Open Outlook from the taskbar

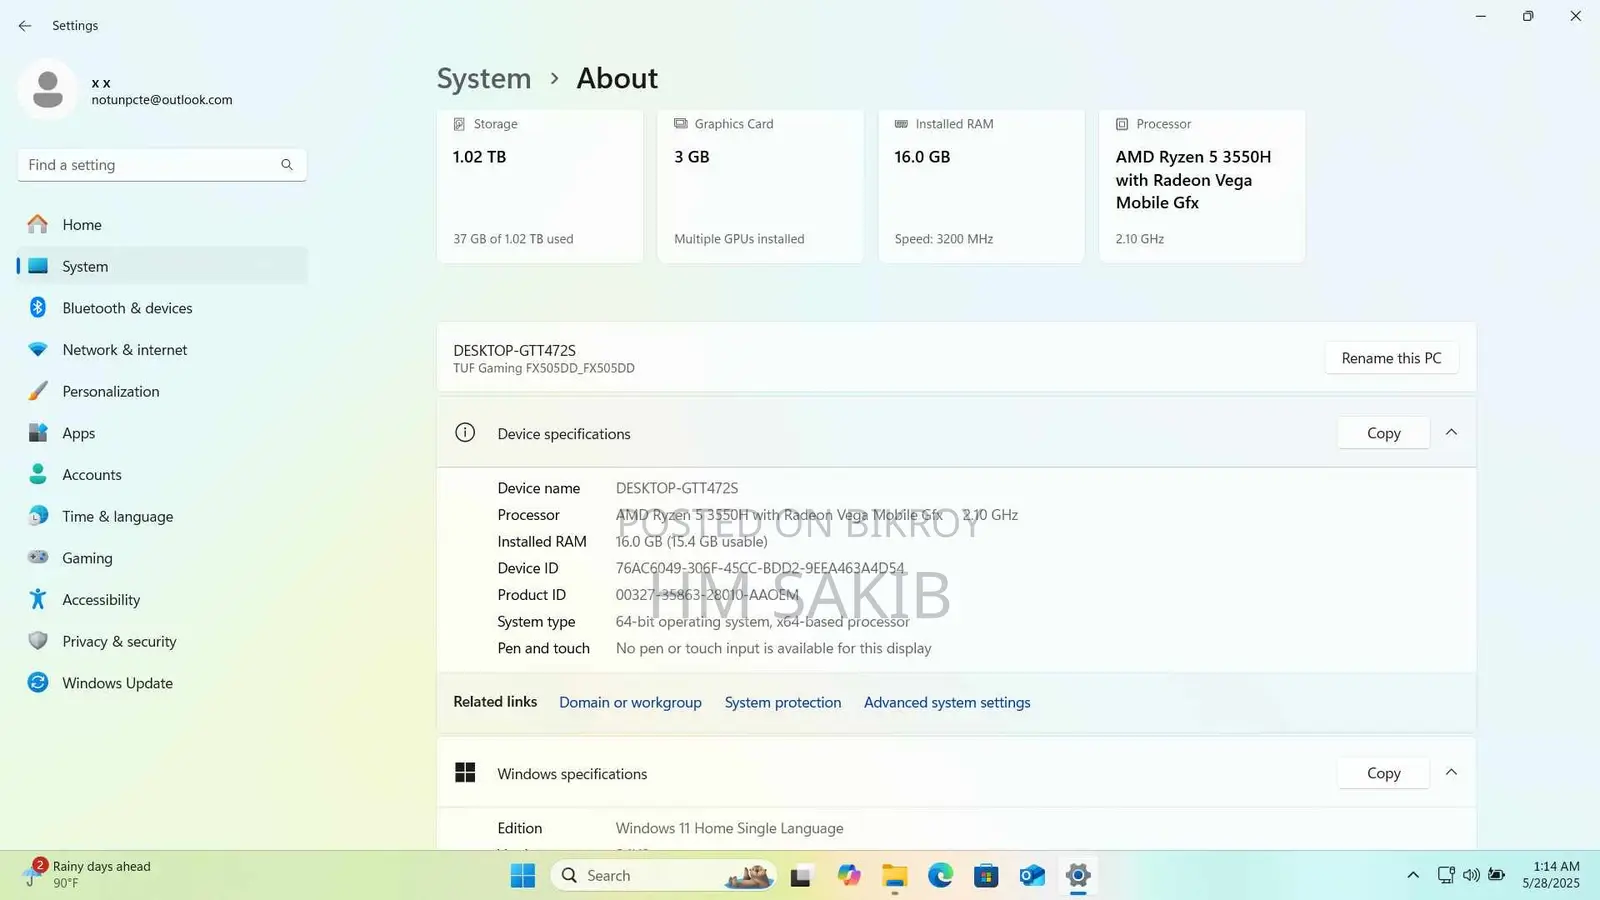point(1032,876)
